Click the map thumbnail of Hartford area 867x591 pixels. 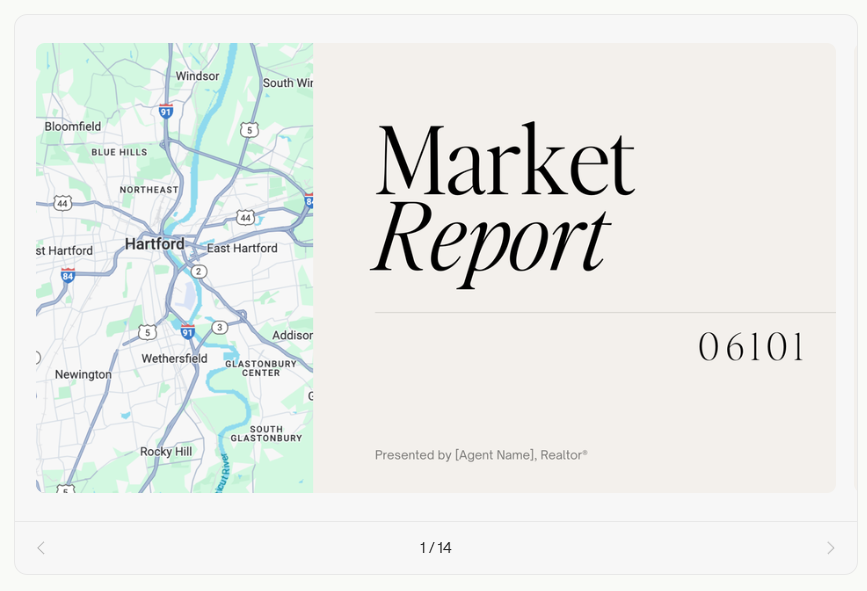click(x=174, y=266)
